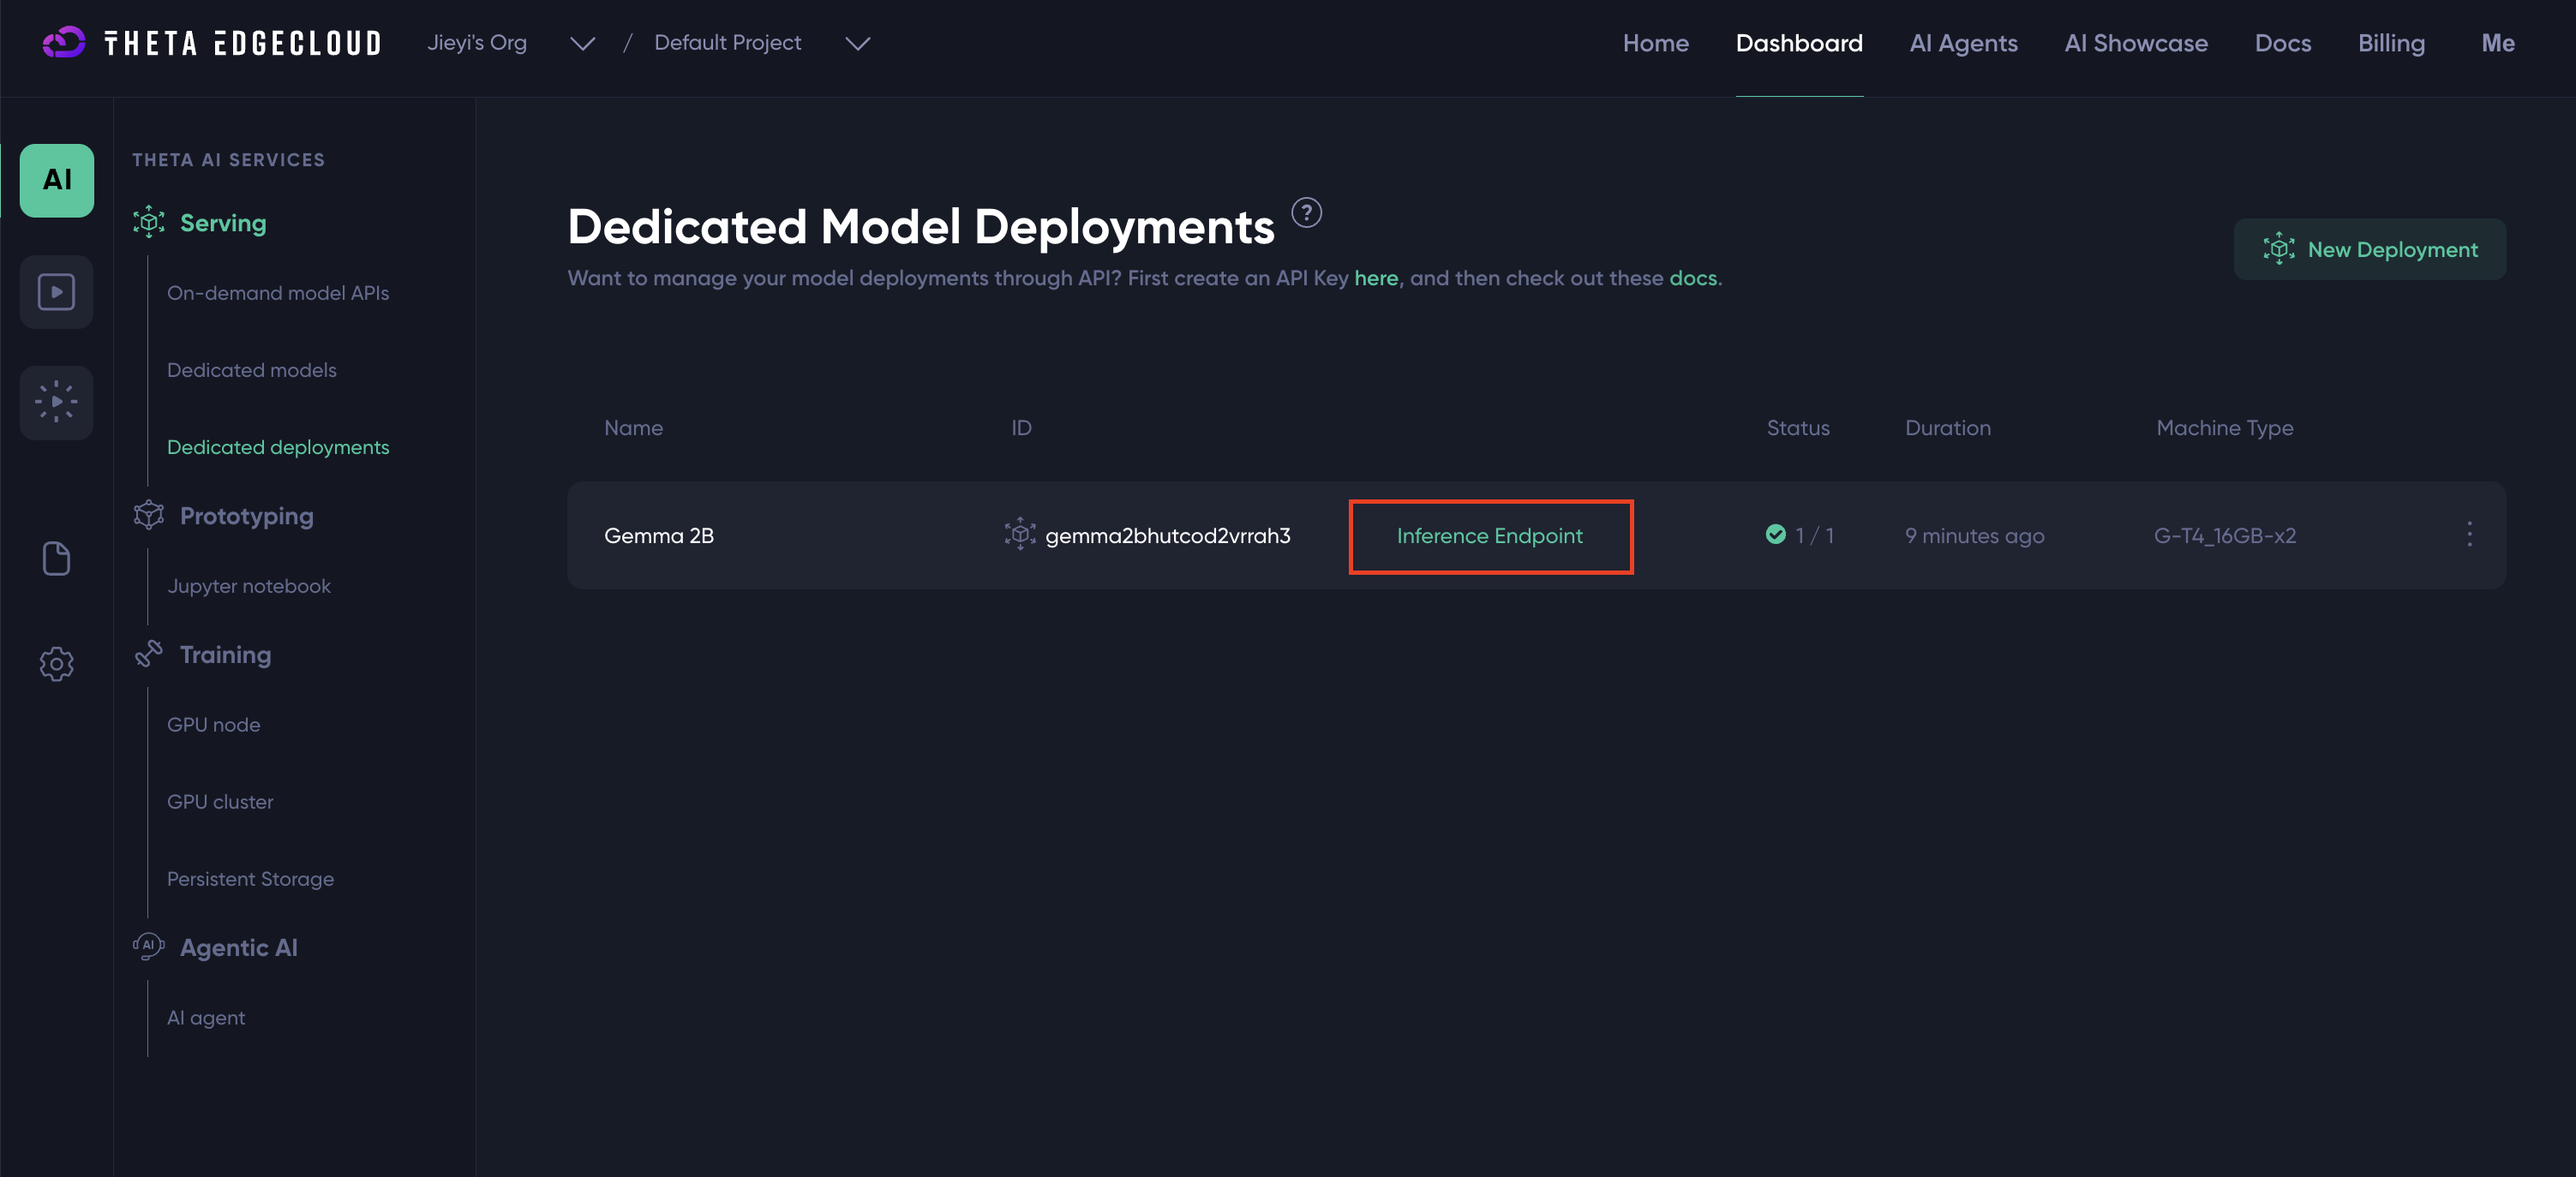
Task: Open three-dot menu for Gemma 2B
Action: pos(2469,535)
